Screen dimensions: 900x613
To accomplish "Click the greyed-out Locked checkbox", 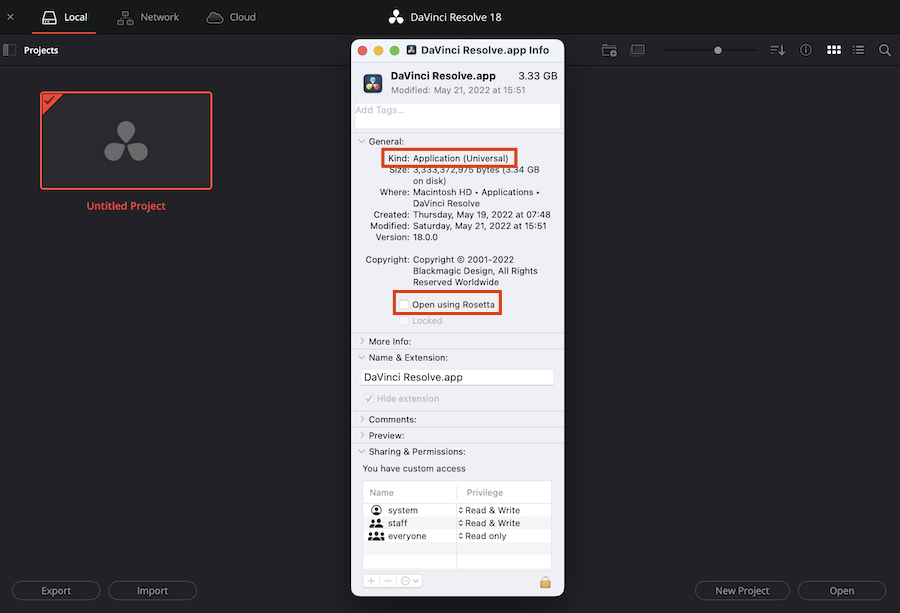I will [x=404, y=321].
